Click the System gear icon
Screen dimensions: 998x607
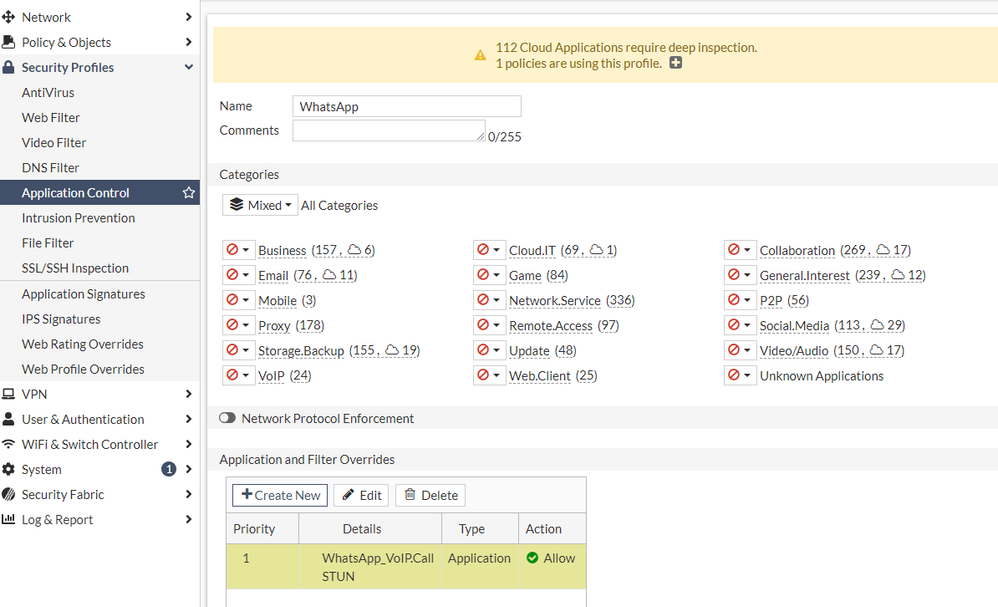point(9,470)
